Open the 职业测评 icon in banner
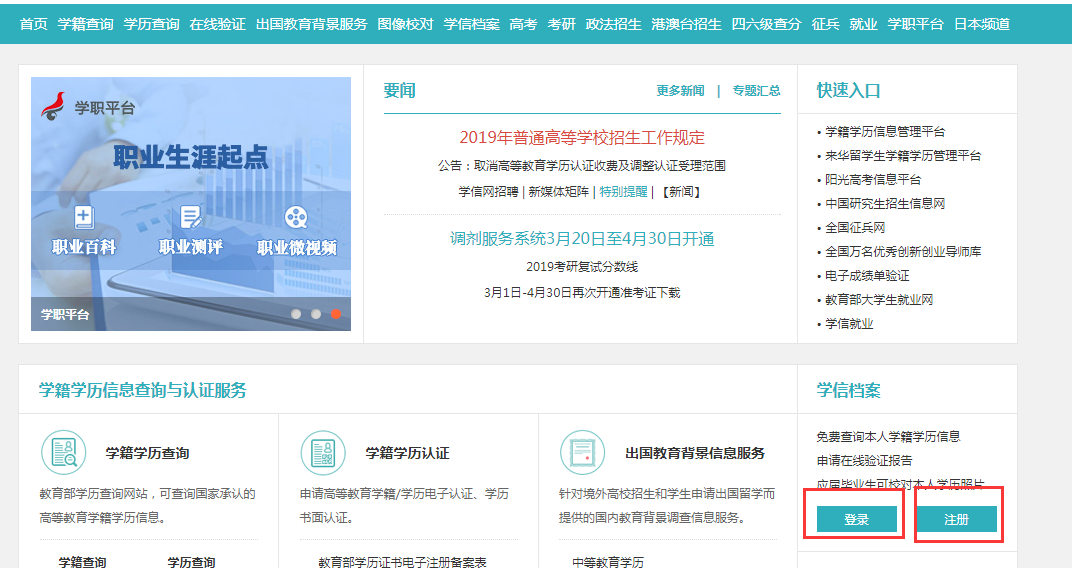 (x=190, y=217)
